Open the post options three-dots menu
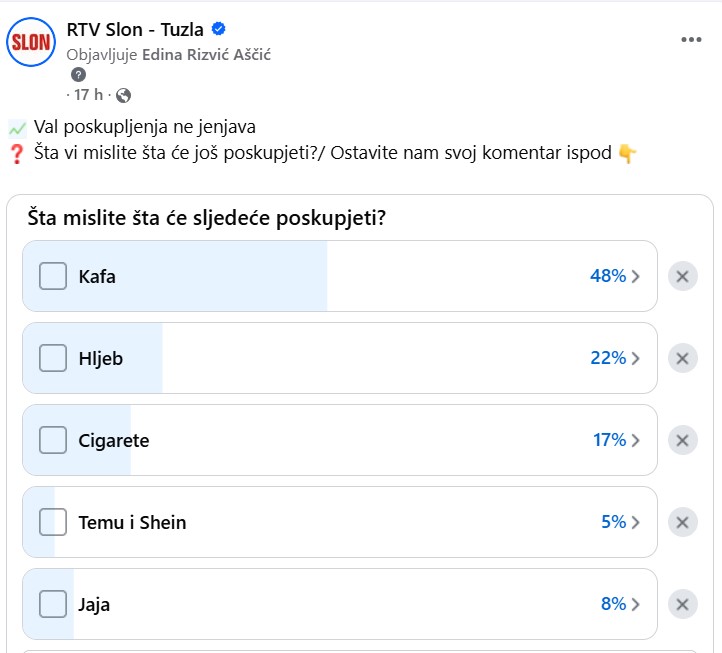Viewport: 722px width, 653px height. coord(691,40)
